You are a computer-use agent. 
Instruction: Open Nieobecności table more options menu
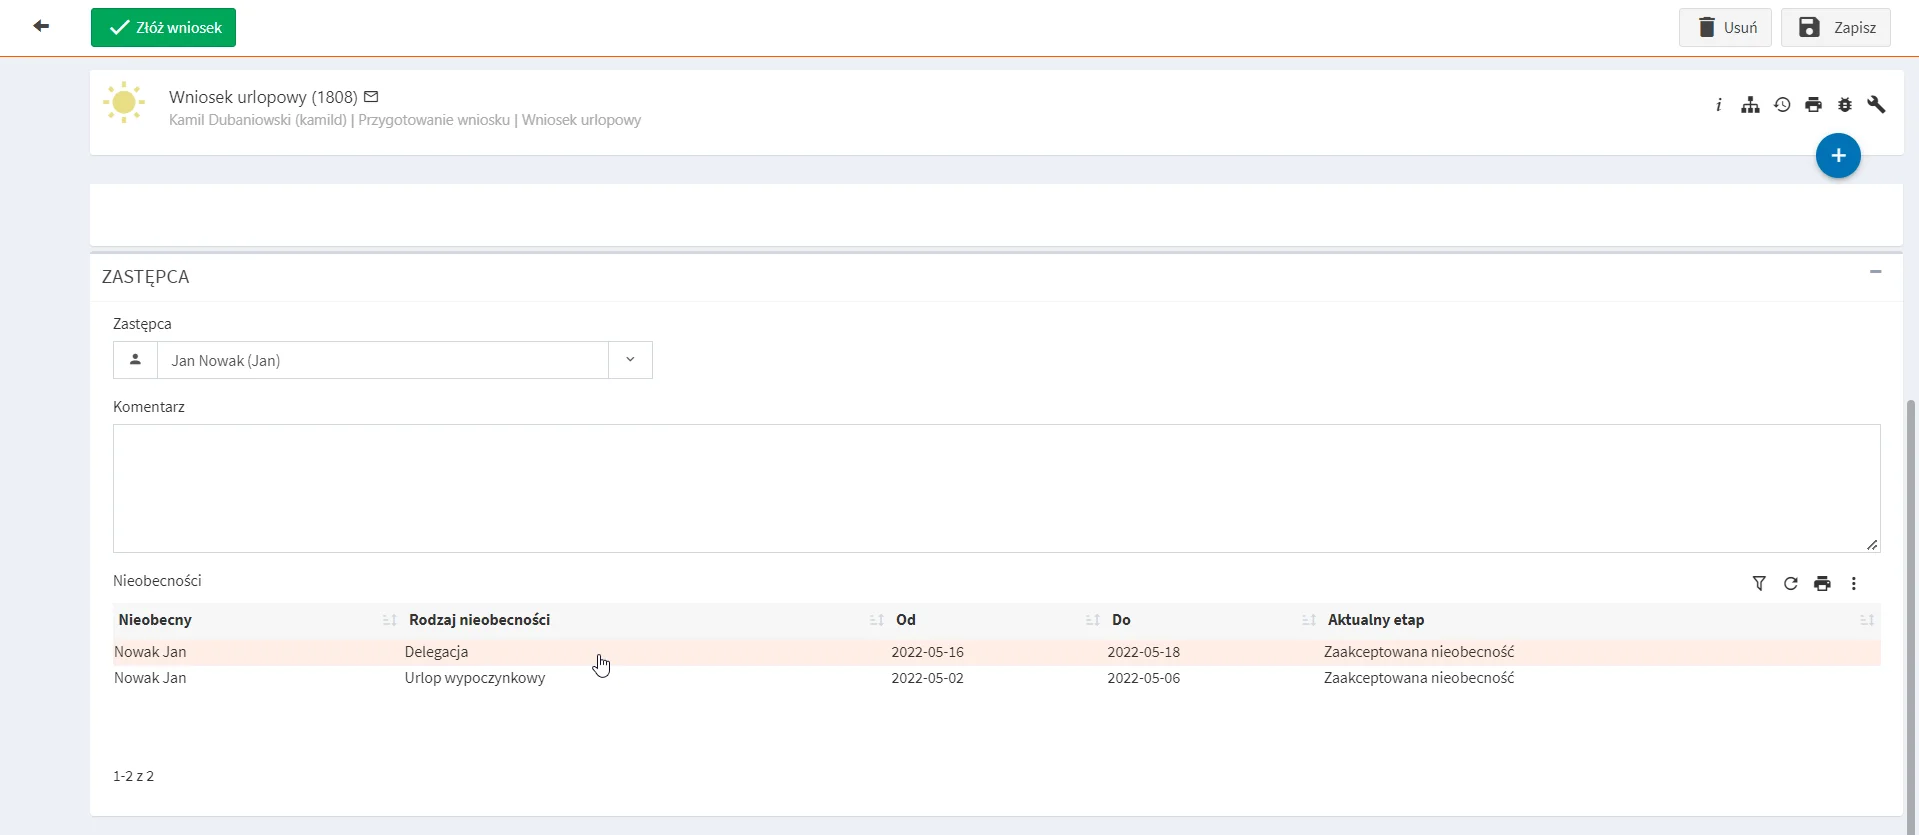1854,584
